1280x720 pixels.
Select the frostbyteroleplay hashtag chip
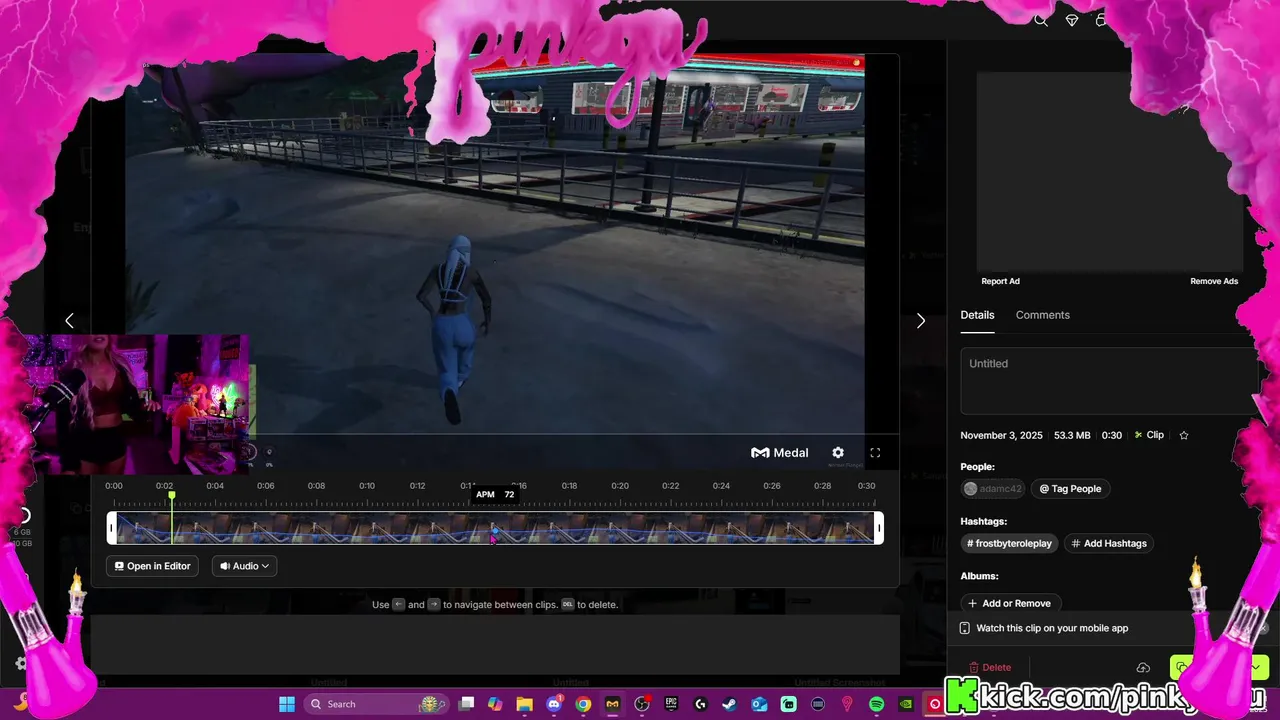1009,543
